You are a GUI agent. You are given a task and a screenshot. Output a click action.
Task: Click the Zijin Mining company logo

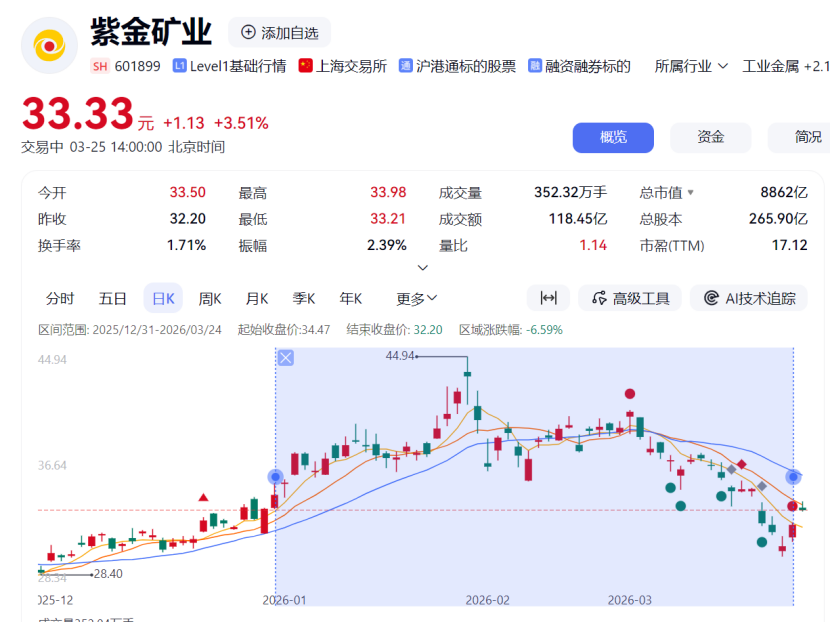(x=49, y=46)
